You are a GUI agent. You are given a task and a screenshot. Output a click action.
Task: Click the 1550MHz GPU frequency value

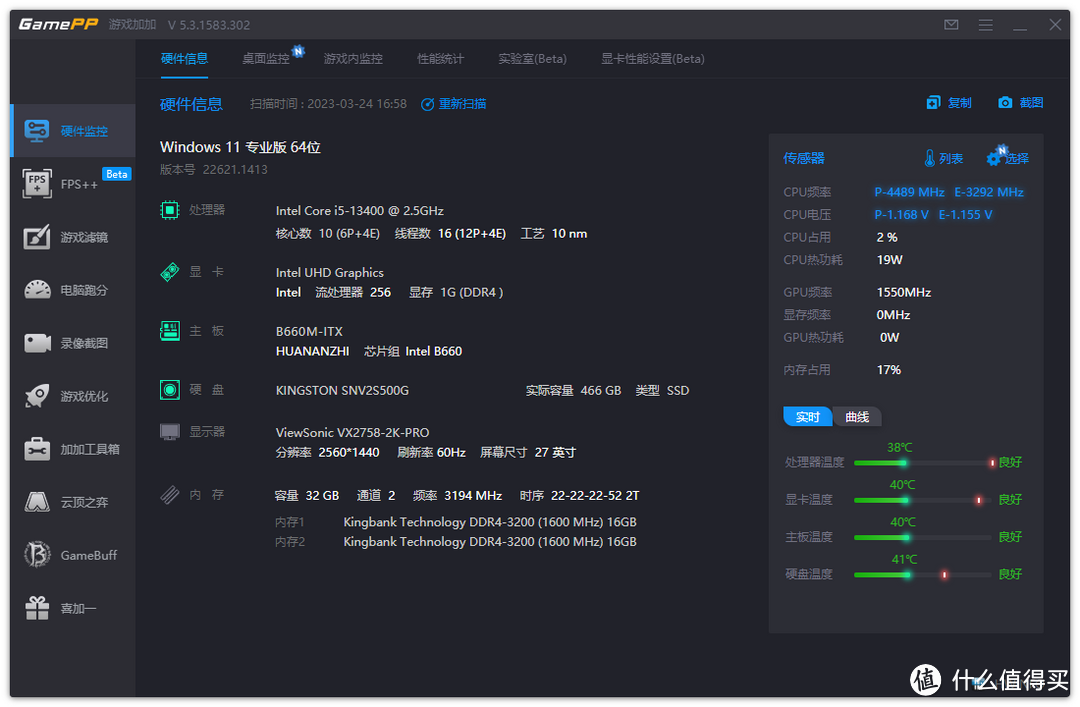tap(904, 292)
